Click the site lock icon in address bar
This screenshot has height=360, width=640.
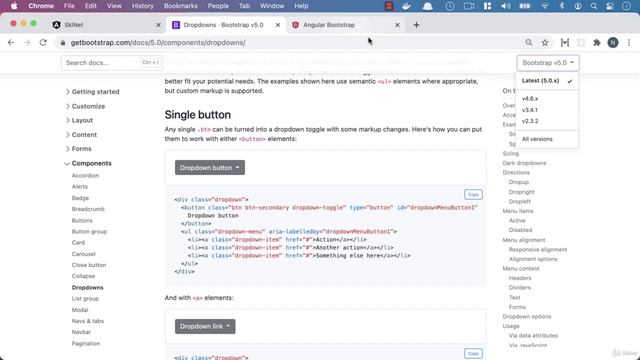coord(62,42)
